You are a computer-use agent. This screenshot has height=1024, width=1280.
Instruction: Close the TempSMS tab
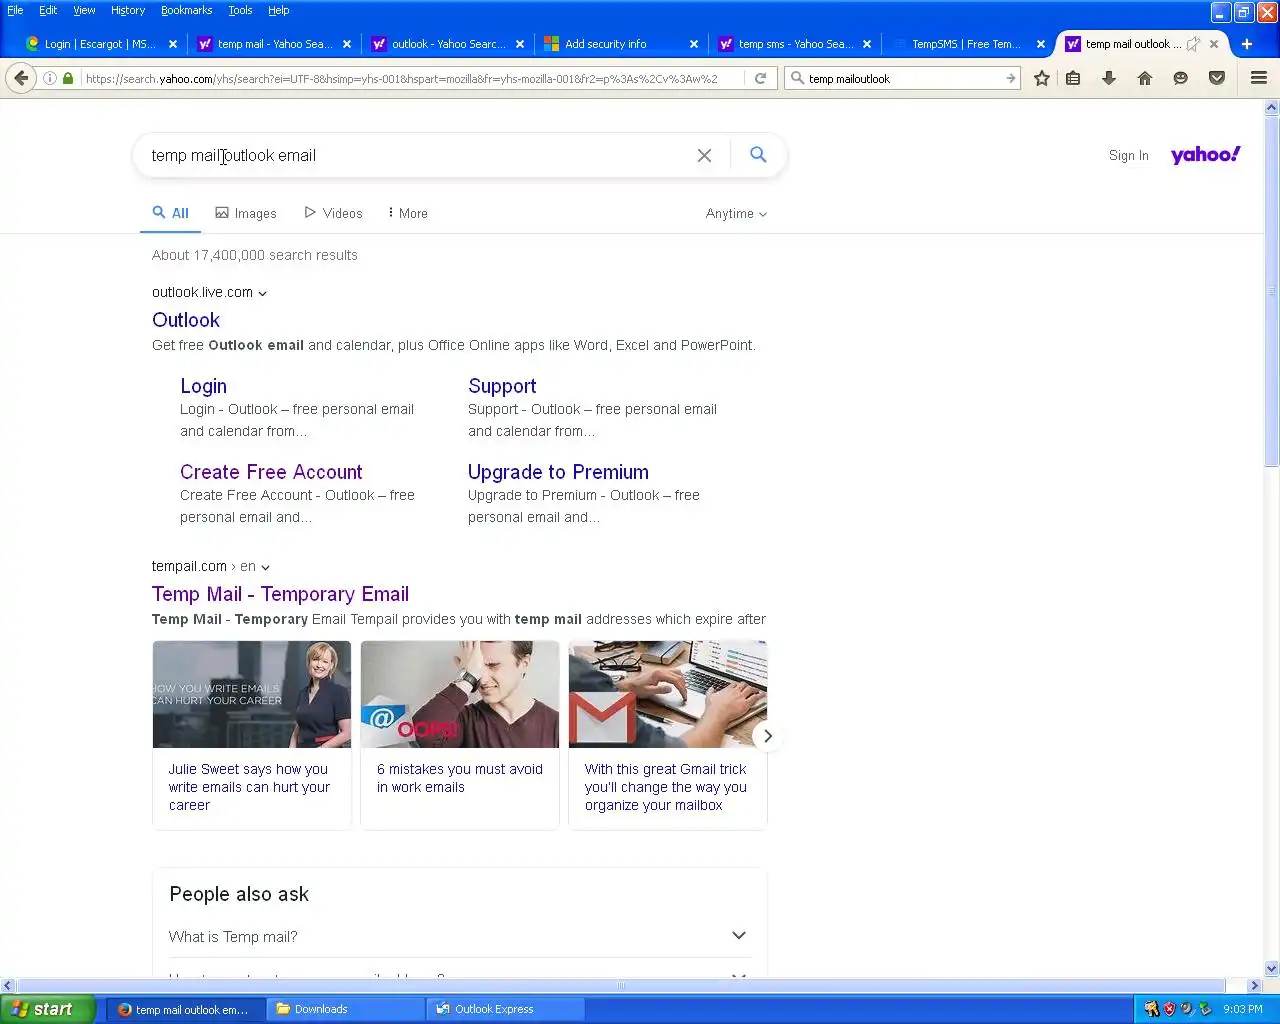coord(1041,44)
